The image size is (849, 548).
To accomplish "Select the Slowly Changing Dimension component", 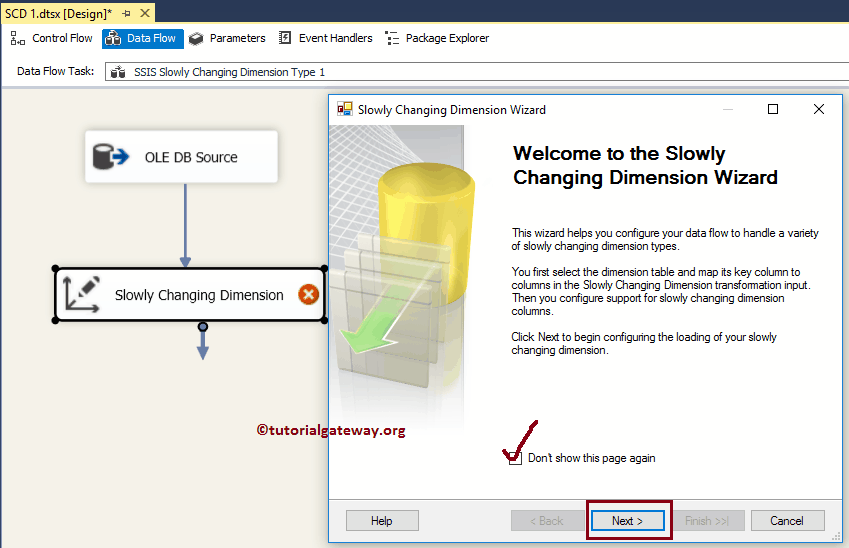I will coord(190,295).
